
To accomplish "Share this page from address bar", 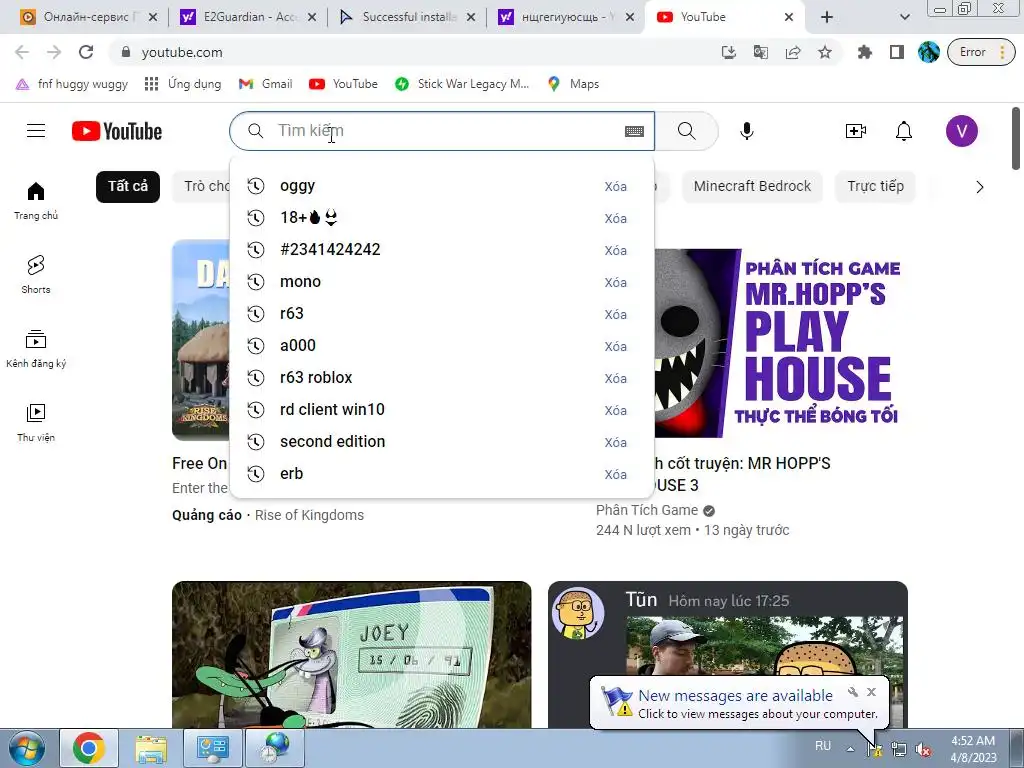I will click(793, 52).
